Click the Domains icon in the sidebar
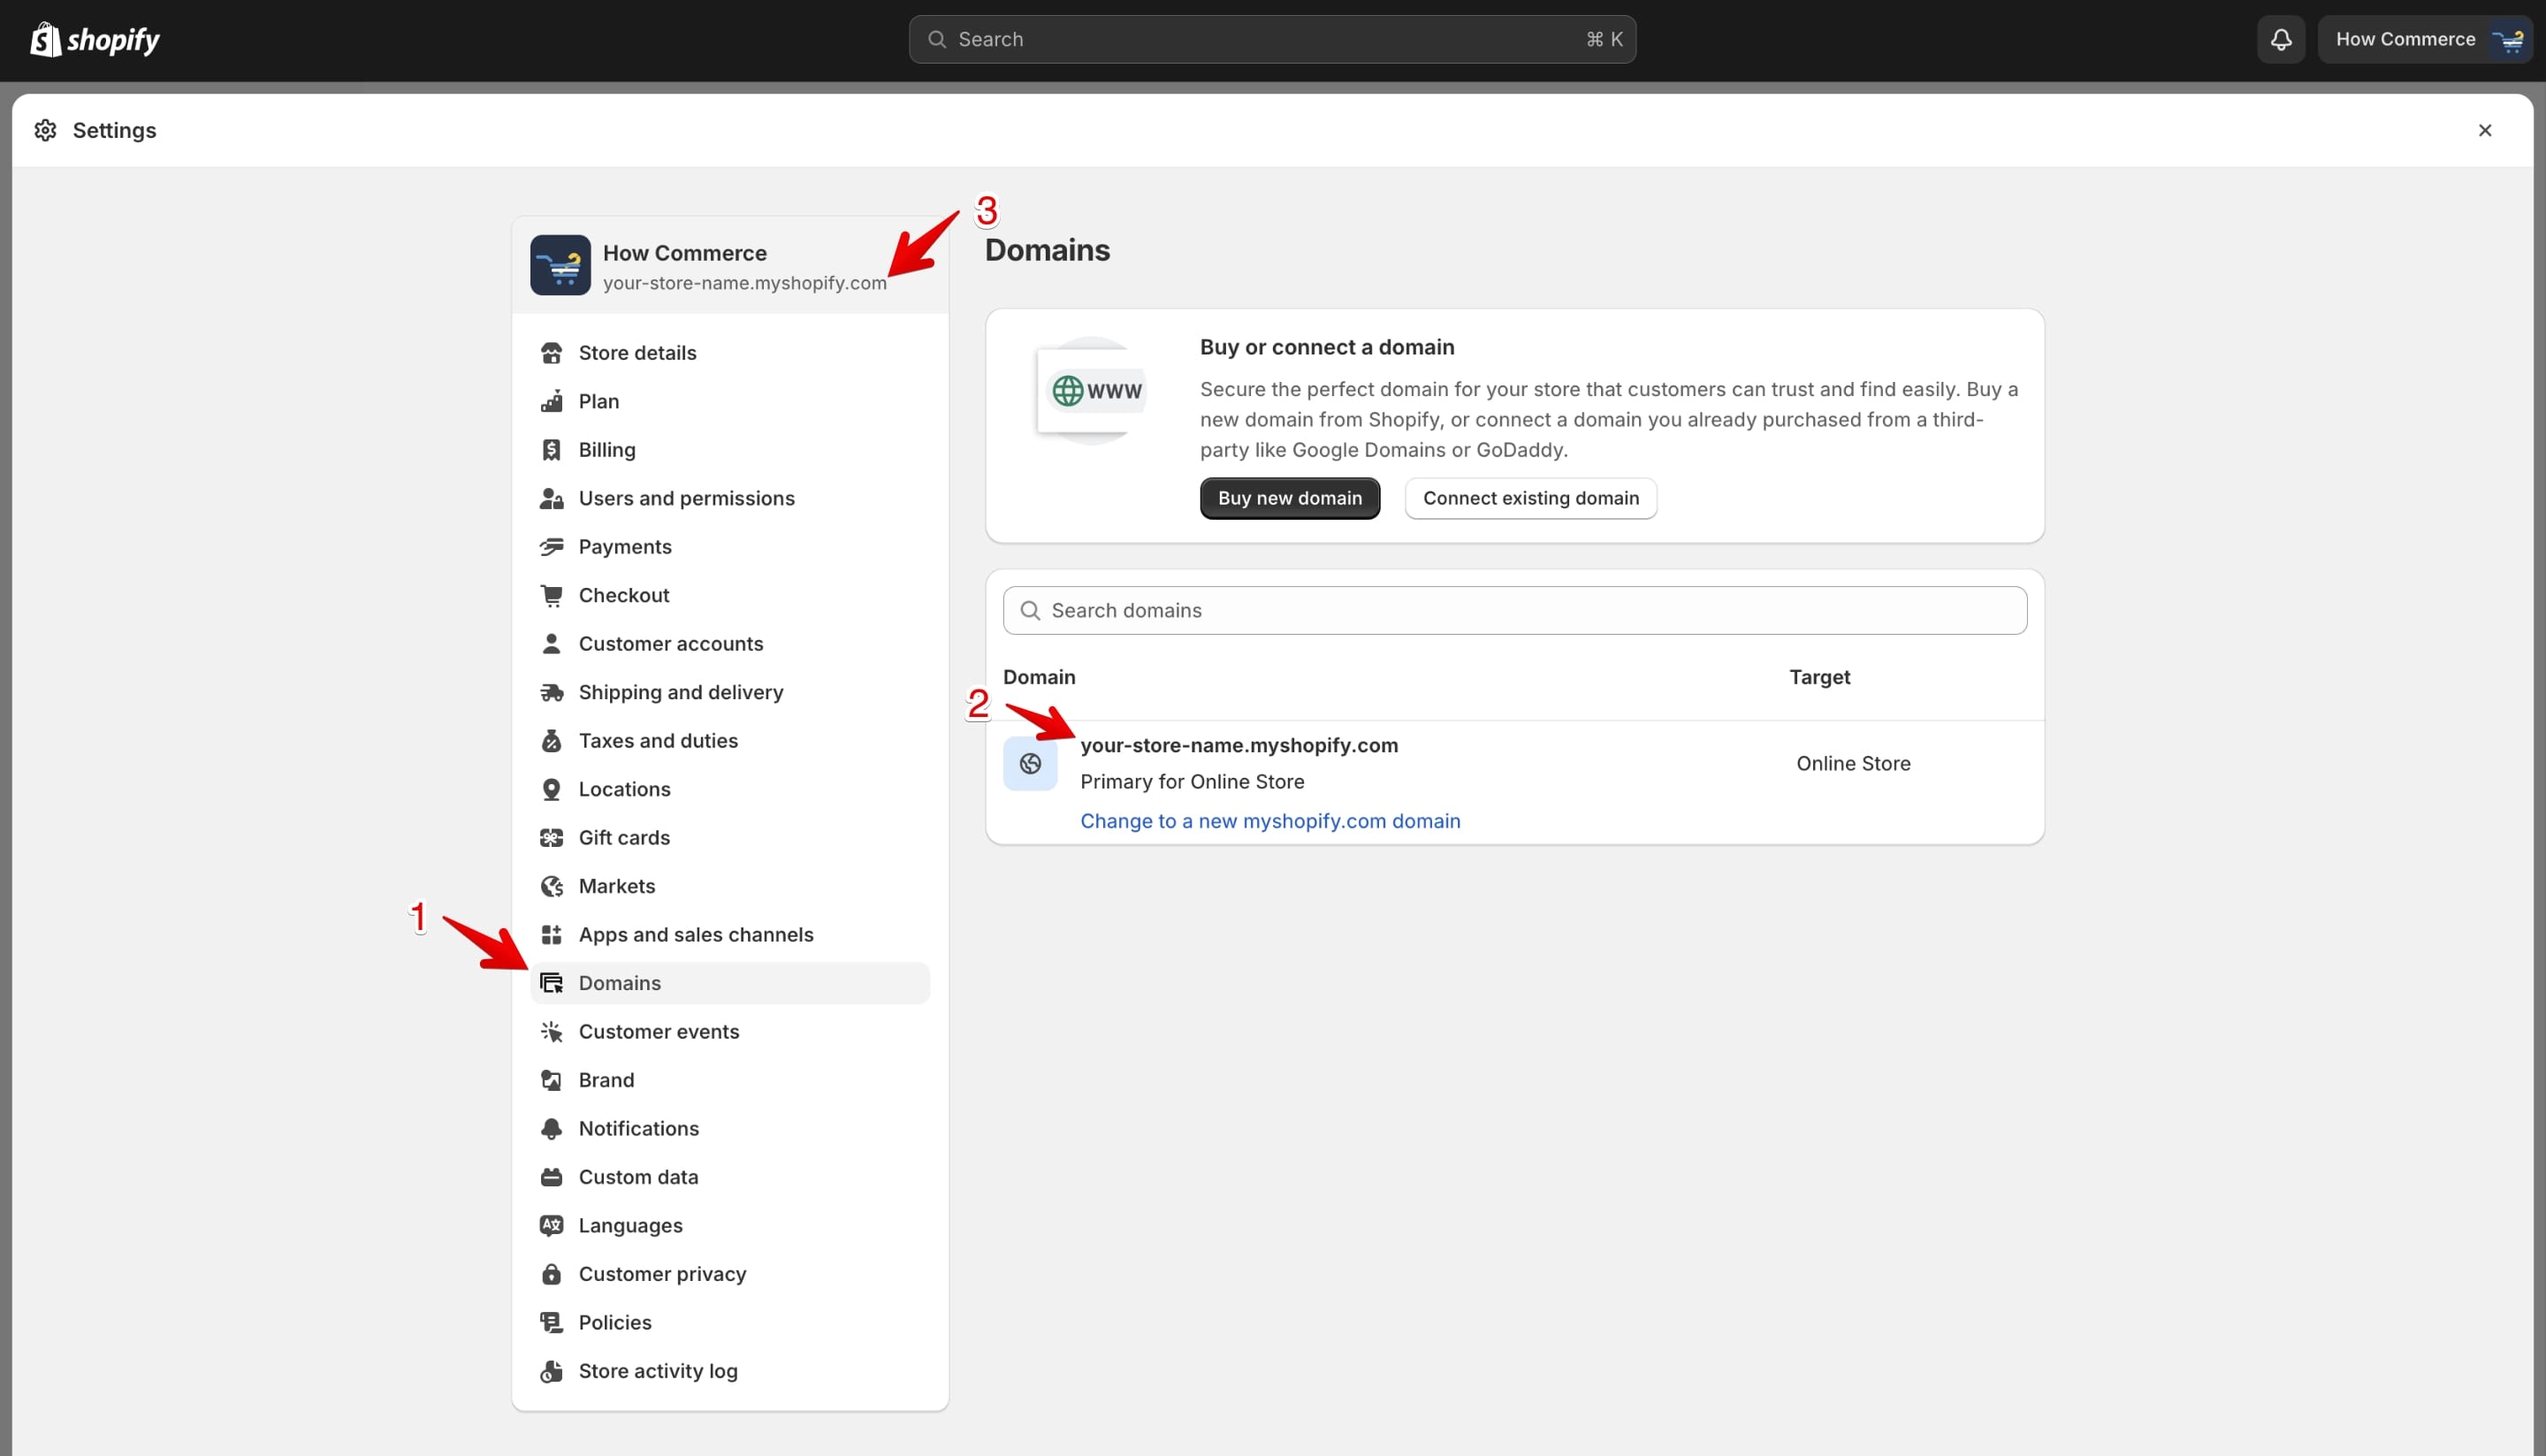 coord(551,983)
